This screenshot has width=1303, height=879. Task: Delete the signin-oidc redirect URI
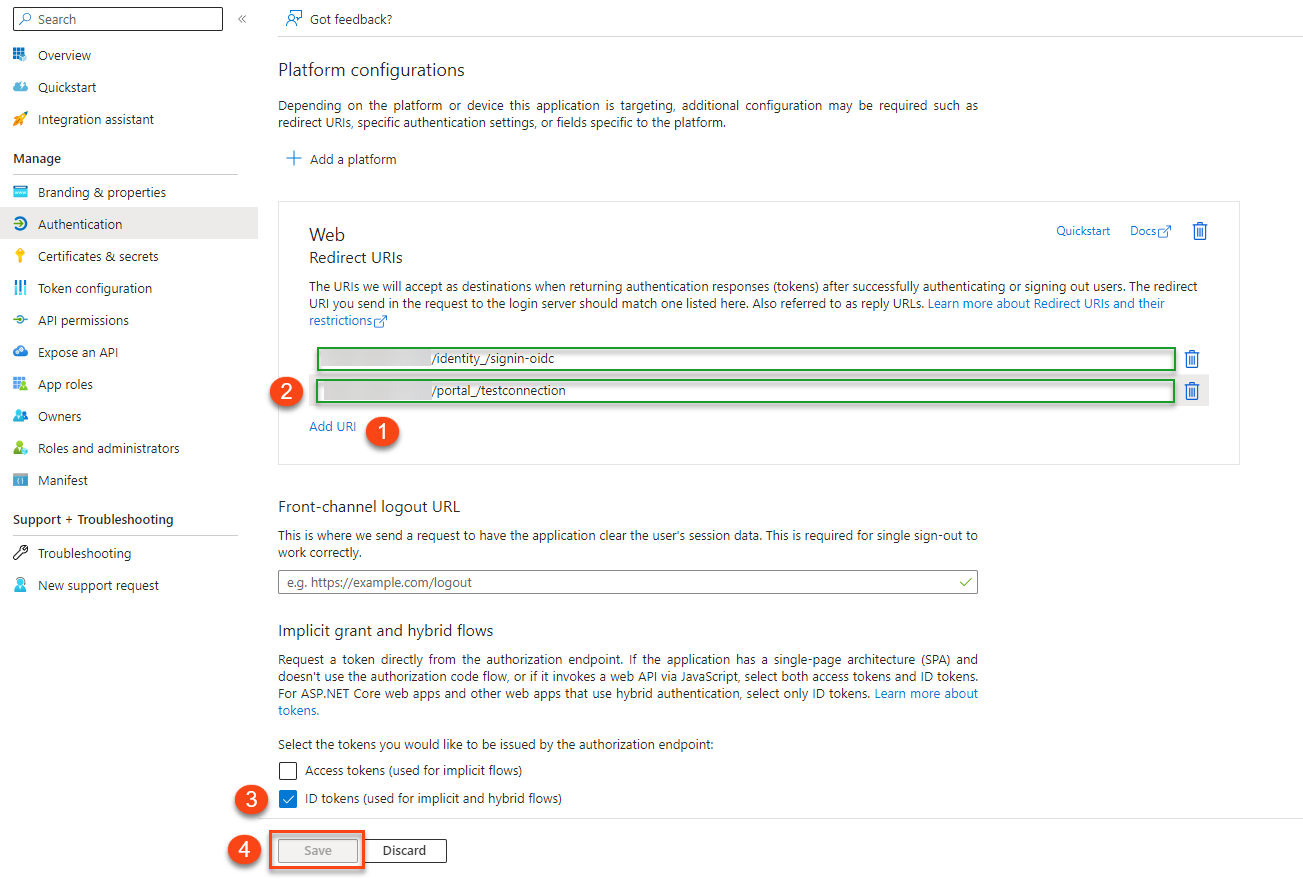1192,359
